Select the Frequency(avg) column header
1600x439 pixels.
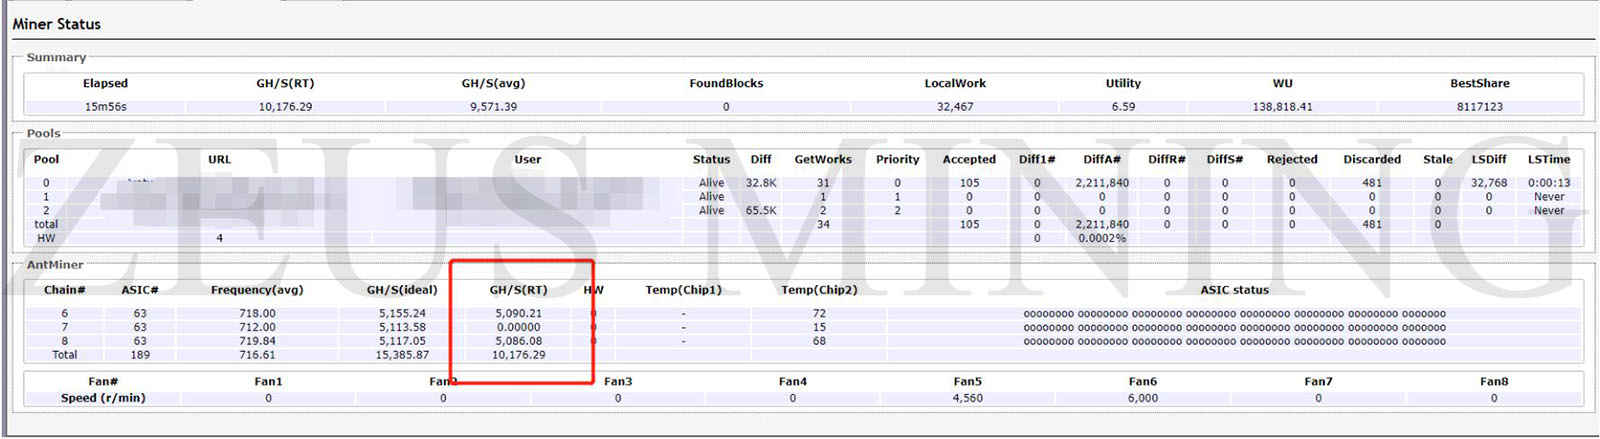[257, 290]
